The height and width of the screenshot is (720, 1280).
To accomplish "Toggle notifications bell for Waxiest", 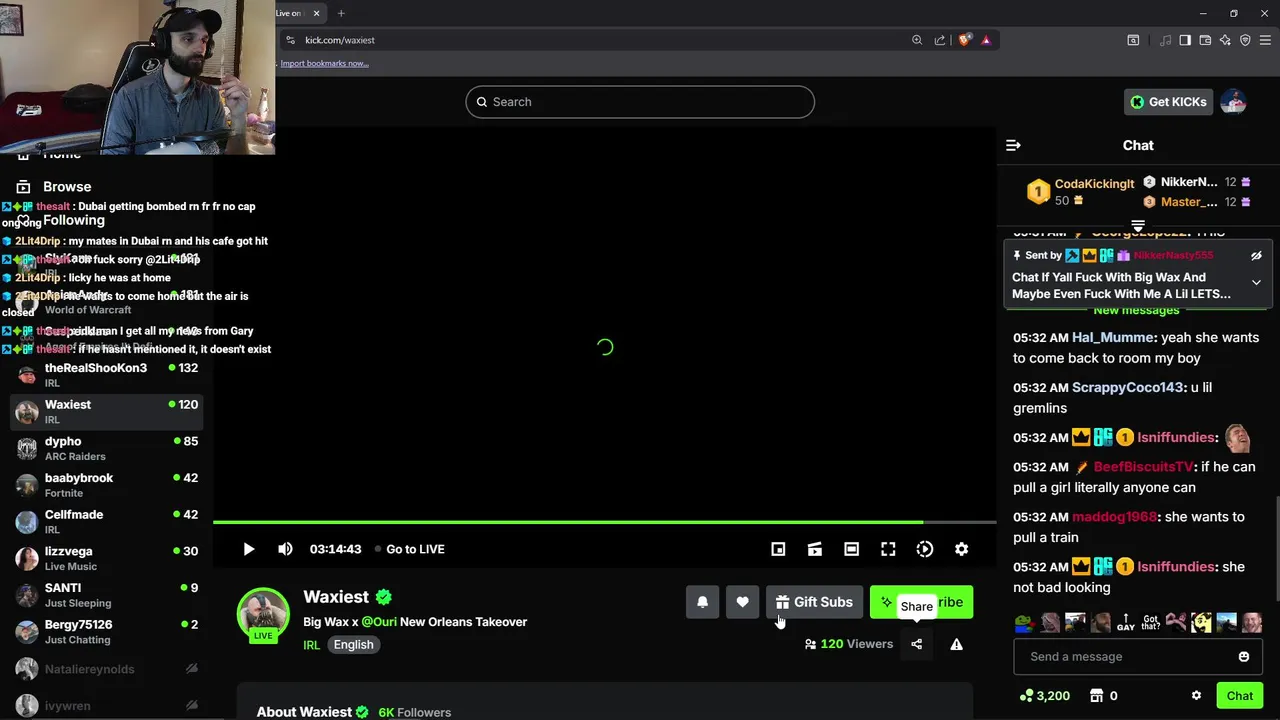I will click(x=702, y=602).
